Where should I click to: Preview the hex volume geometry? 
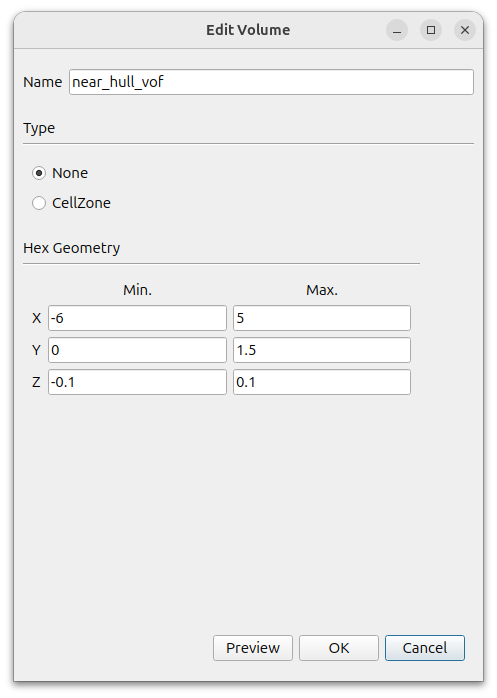point(253,648)
